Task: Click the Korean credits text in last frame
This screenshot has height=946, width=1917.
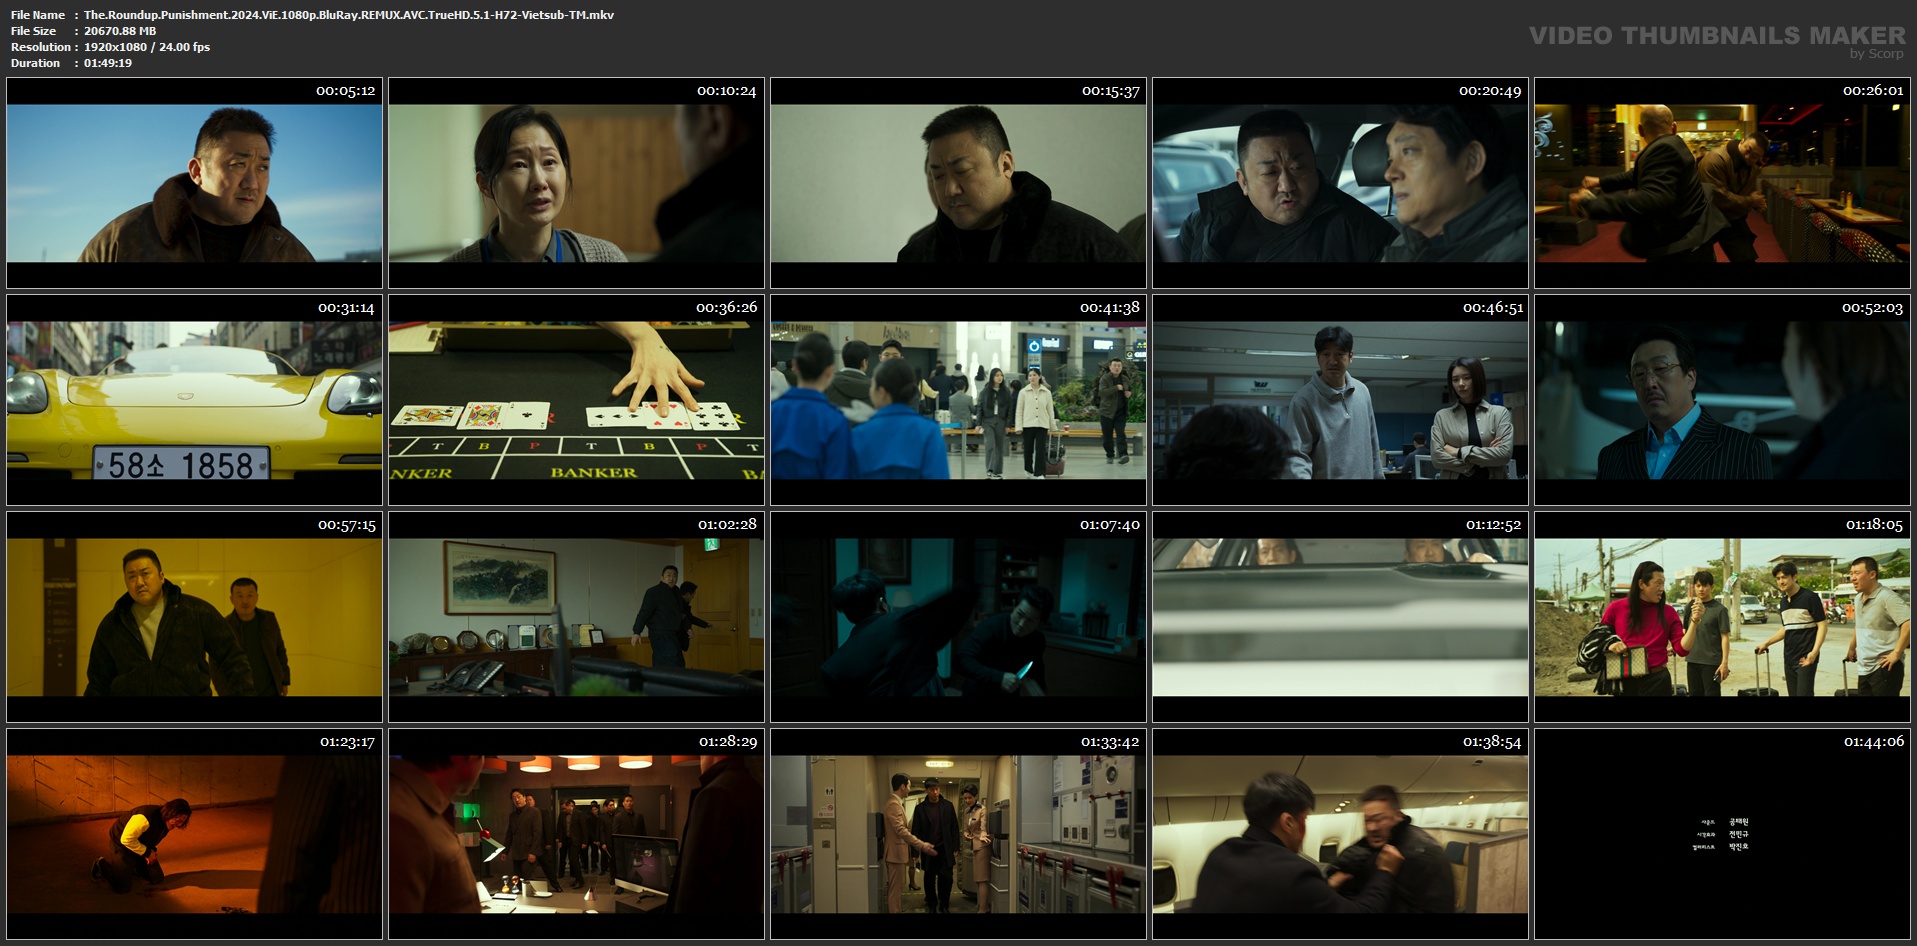Action: point(1721,834)
